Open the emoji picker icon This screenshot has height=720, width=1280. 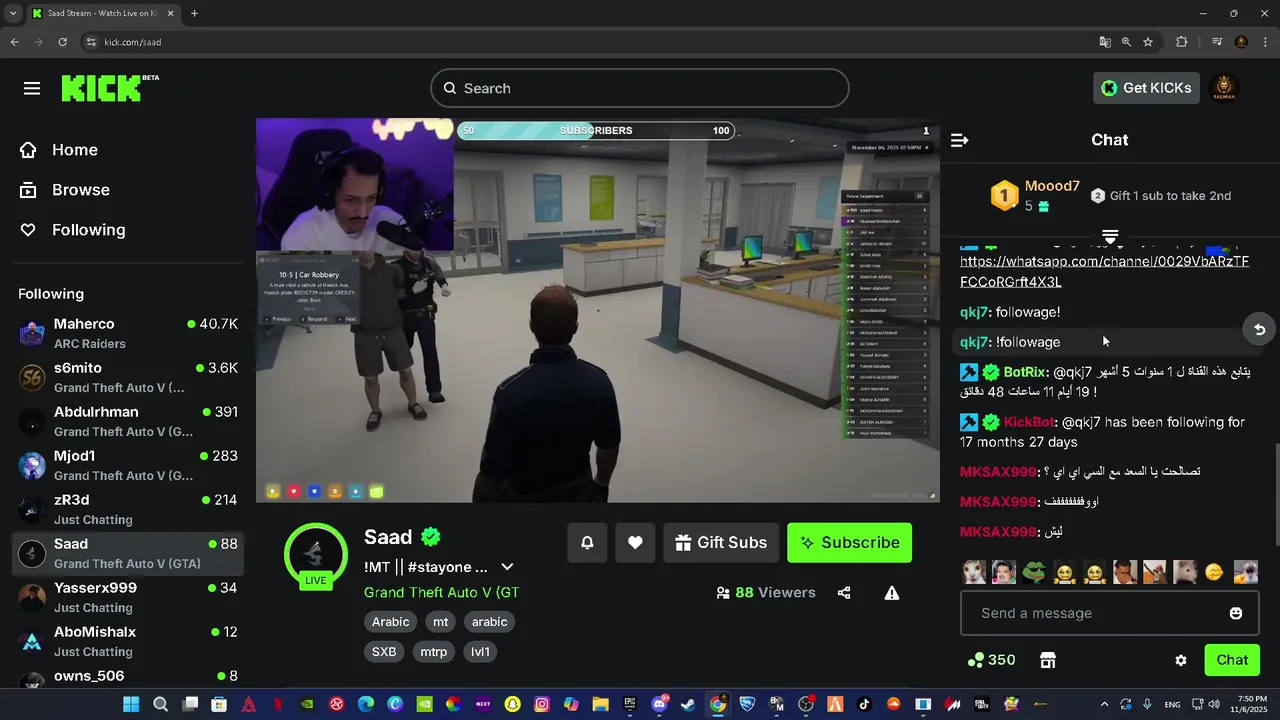click(1236, 613)
